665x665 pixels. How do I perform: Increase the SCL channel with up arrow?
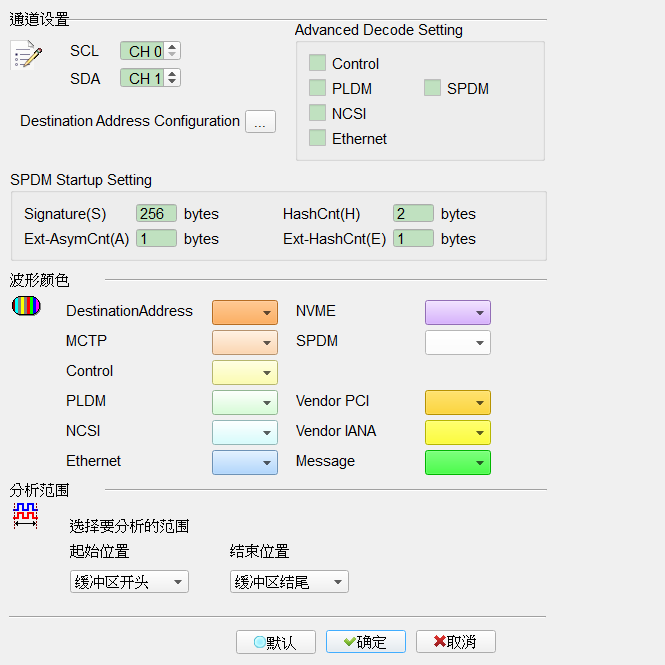[172, 47]
